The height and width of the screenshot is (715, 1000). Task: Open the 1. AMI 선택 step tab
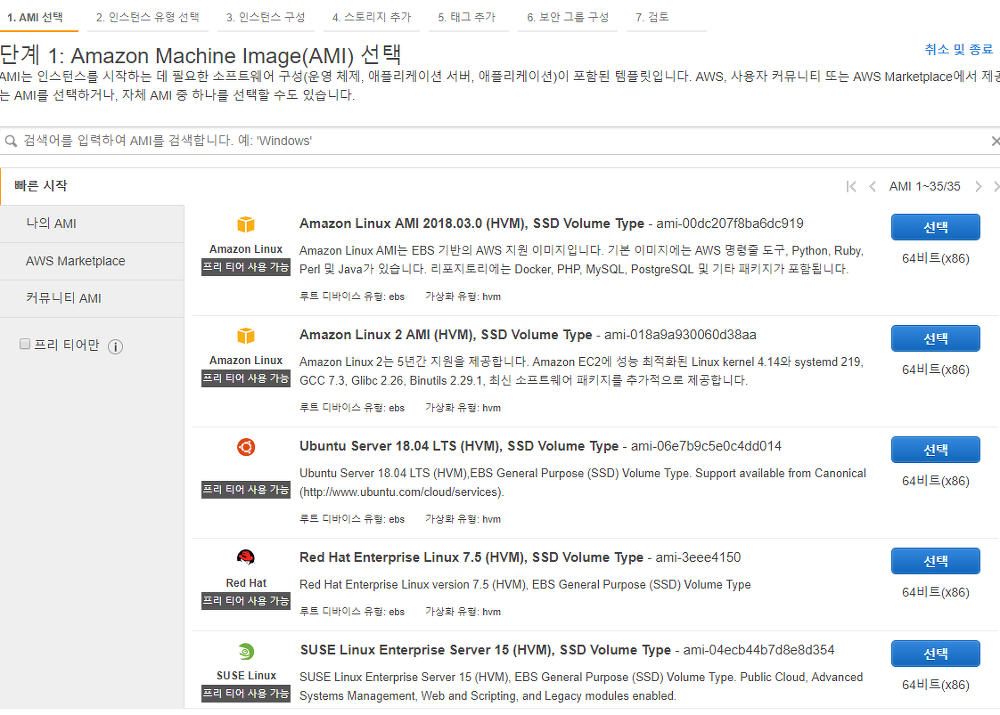click(x=36, y=17)
